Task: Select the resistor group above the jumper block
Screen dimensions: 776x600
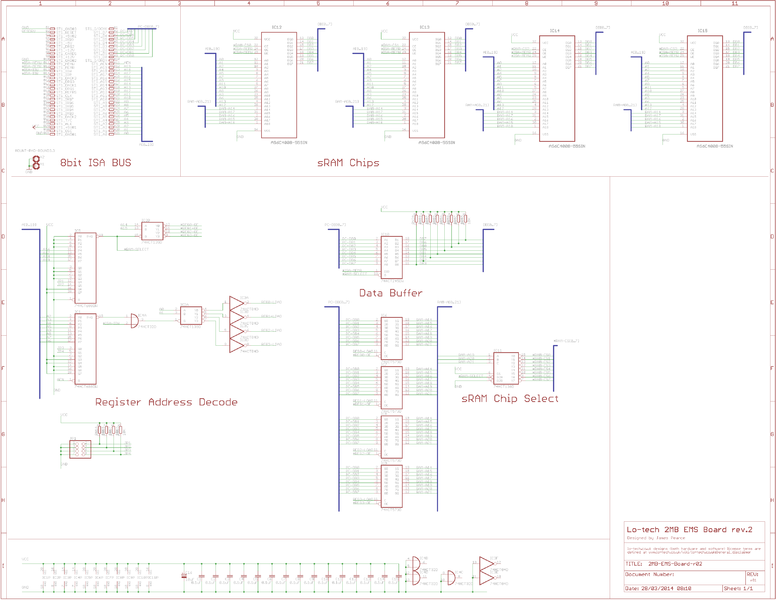Action: tap(110, 430)
